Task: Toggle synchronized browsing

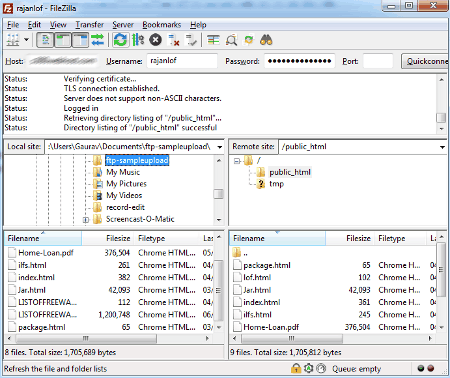Action: pos(249,40)
